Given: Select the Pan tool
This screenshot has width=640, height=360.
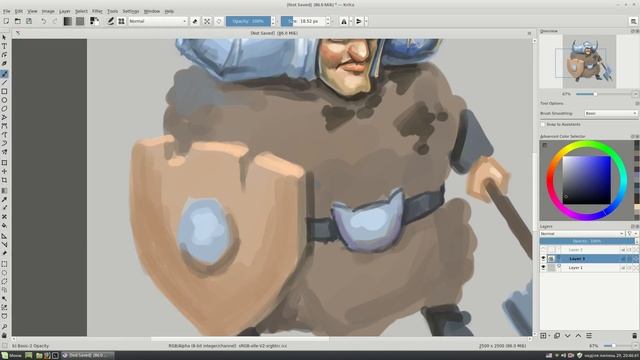Looking at the screenshot, I should [x=4, y=335].
